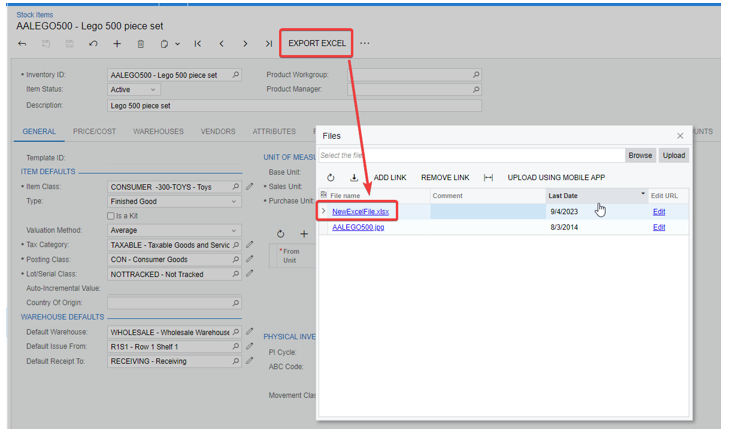This screenshot has height=435, width=731.
Task: Check the Is a Kit checkbox
Action: (112, 216)
